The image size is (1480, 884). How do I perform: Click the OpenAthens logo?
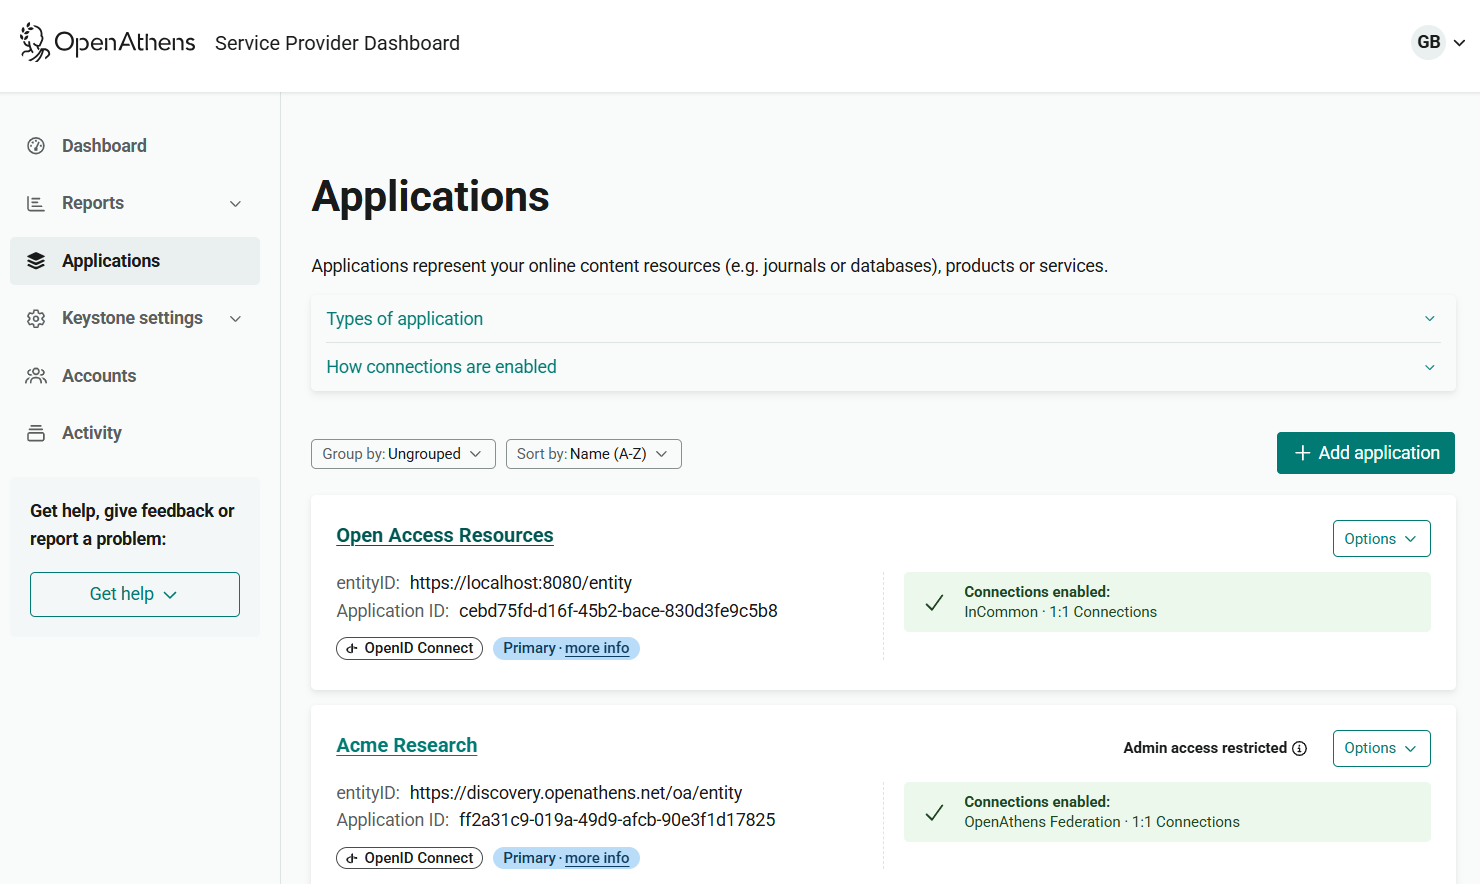pyautogui.click(x=108, y=42)
